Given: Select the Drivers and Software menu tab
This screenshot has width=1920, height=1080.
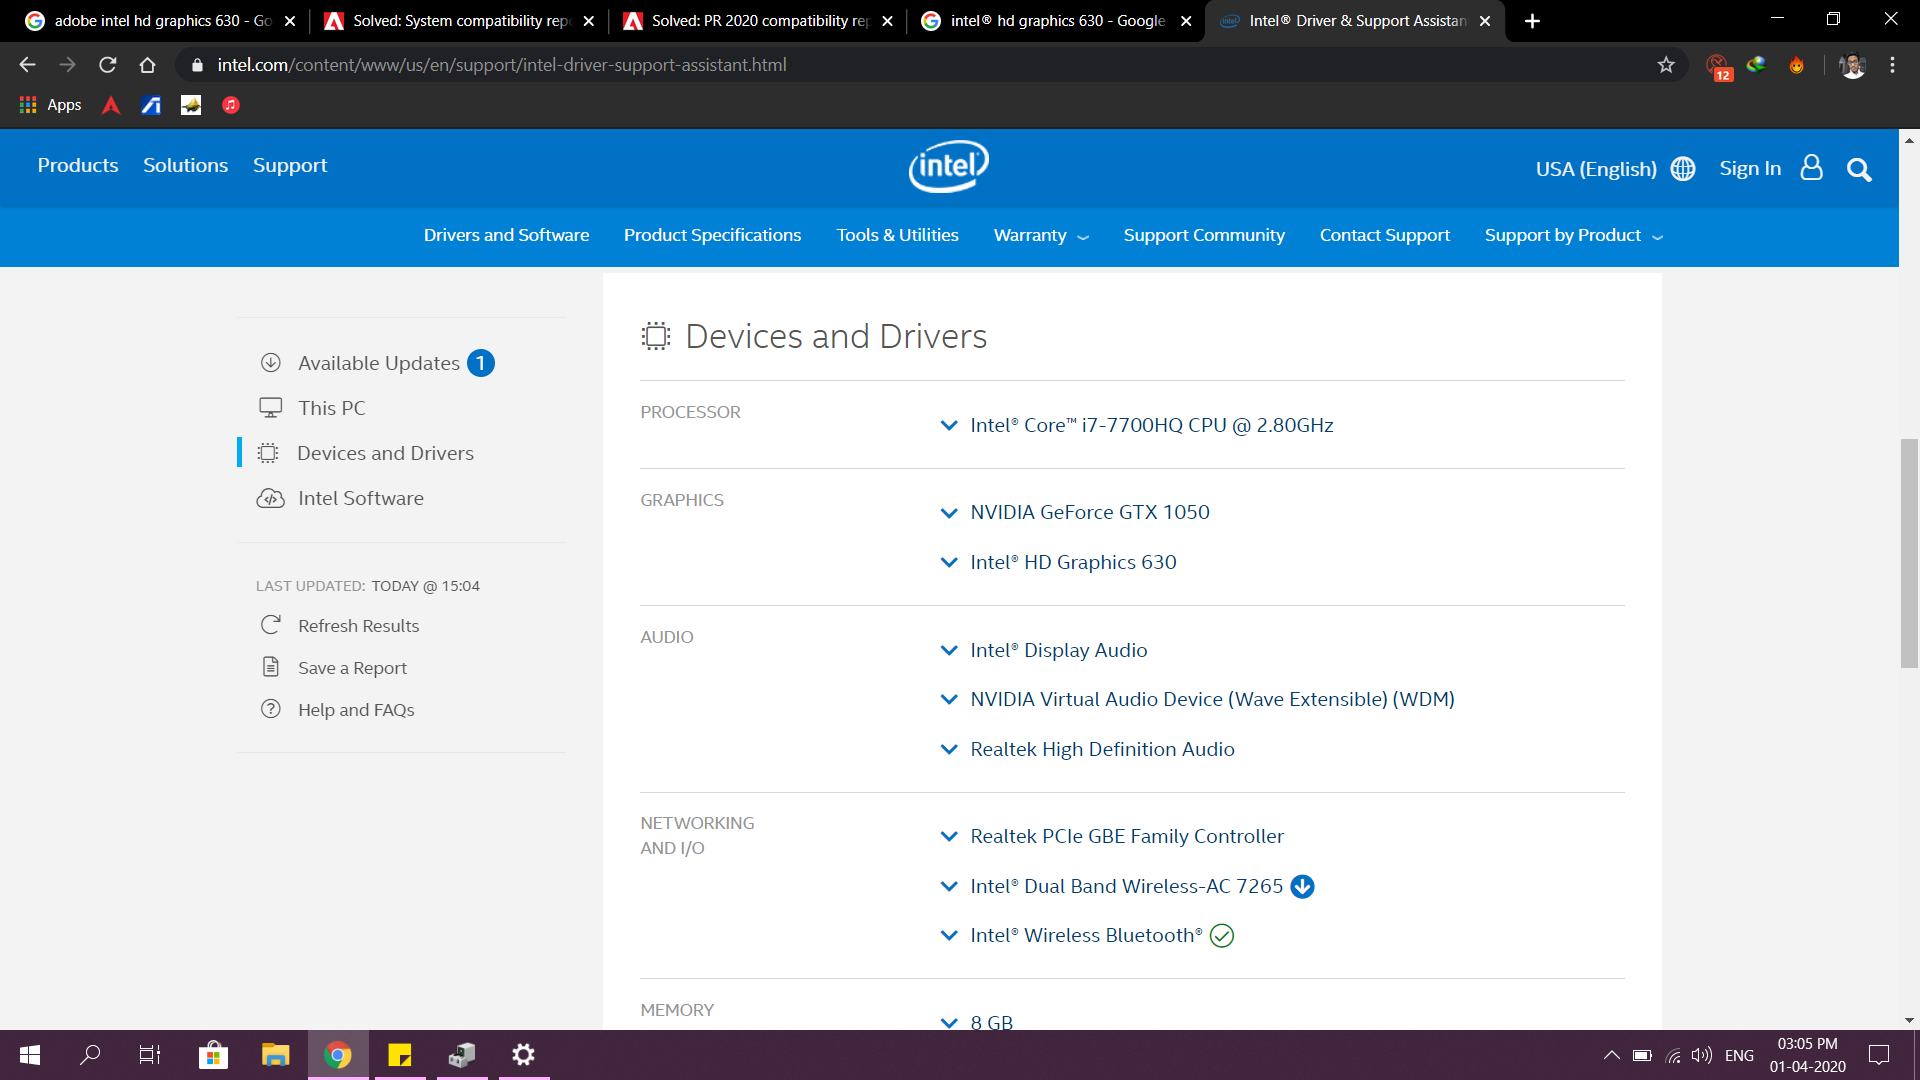Looking at the screenshot, I should (x=506, y=236).
